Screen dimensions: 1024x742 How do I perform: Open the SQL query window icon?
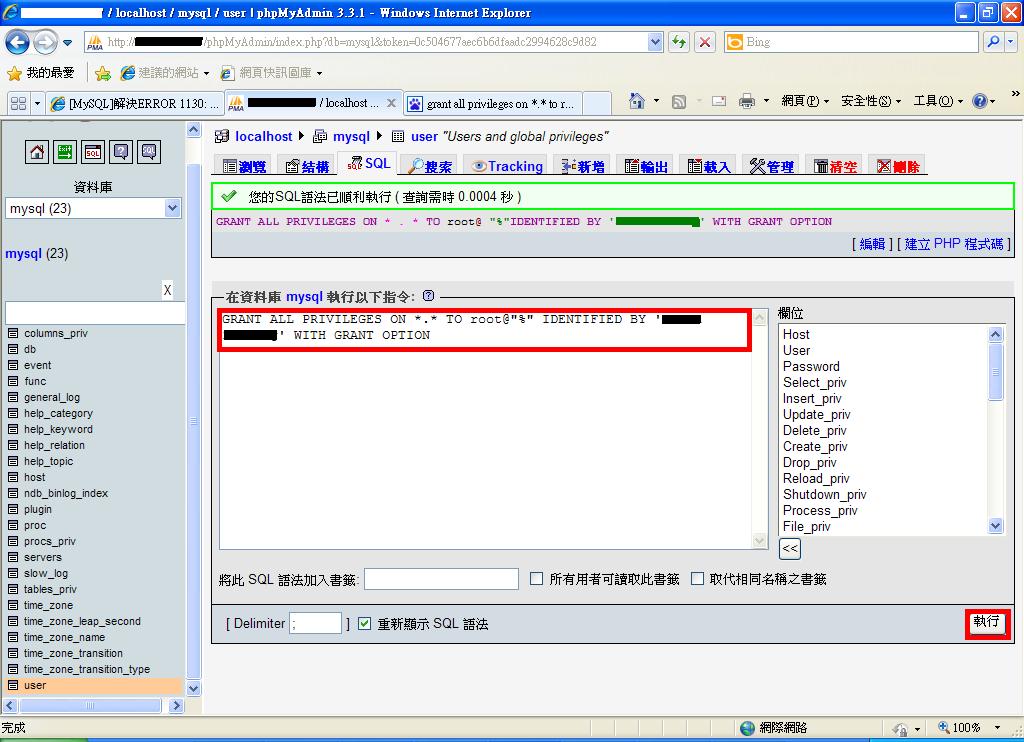[x=93, y=152]
